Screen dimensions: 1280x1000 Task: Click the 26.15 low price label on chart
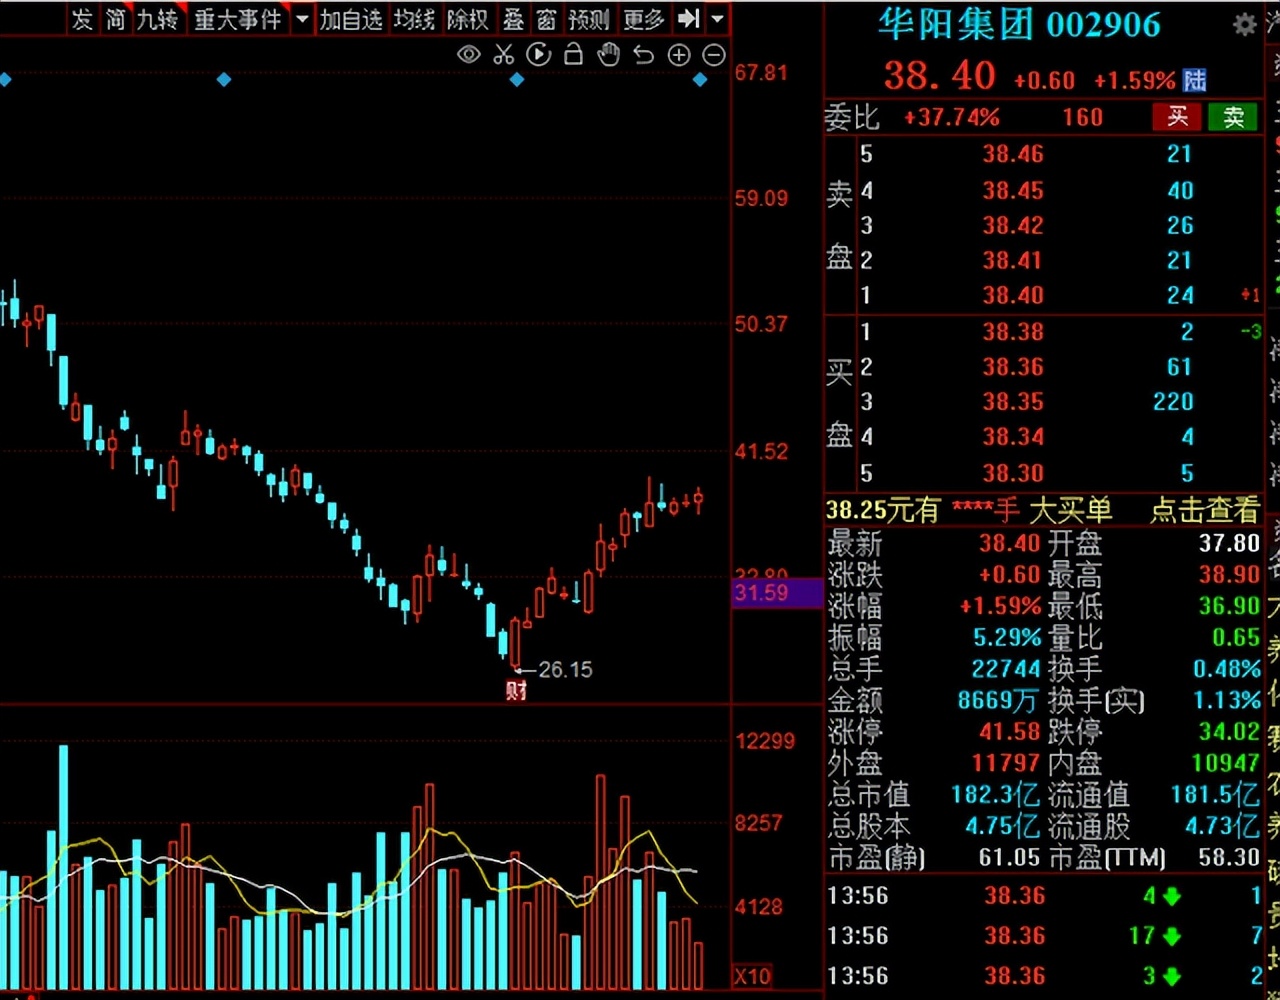pos(565,669)
